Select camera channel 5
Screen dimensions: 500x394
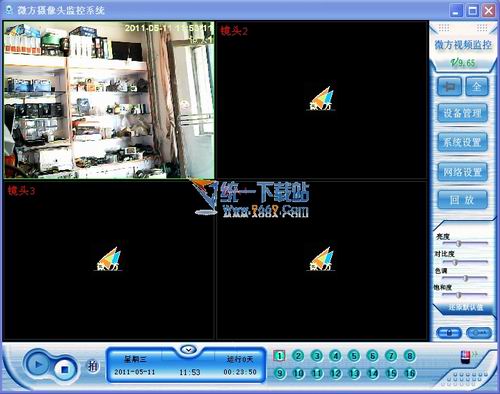click(354, 356)
